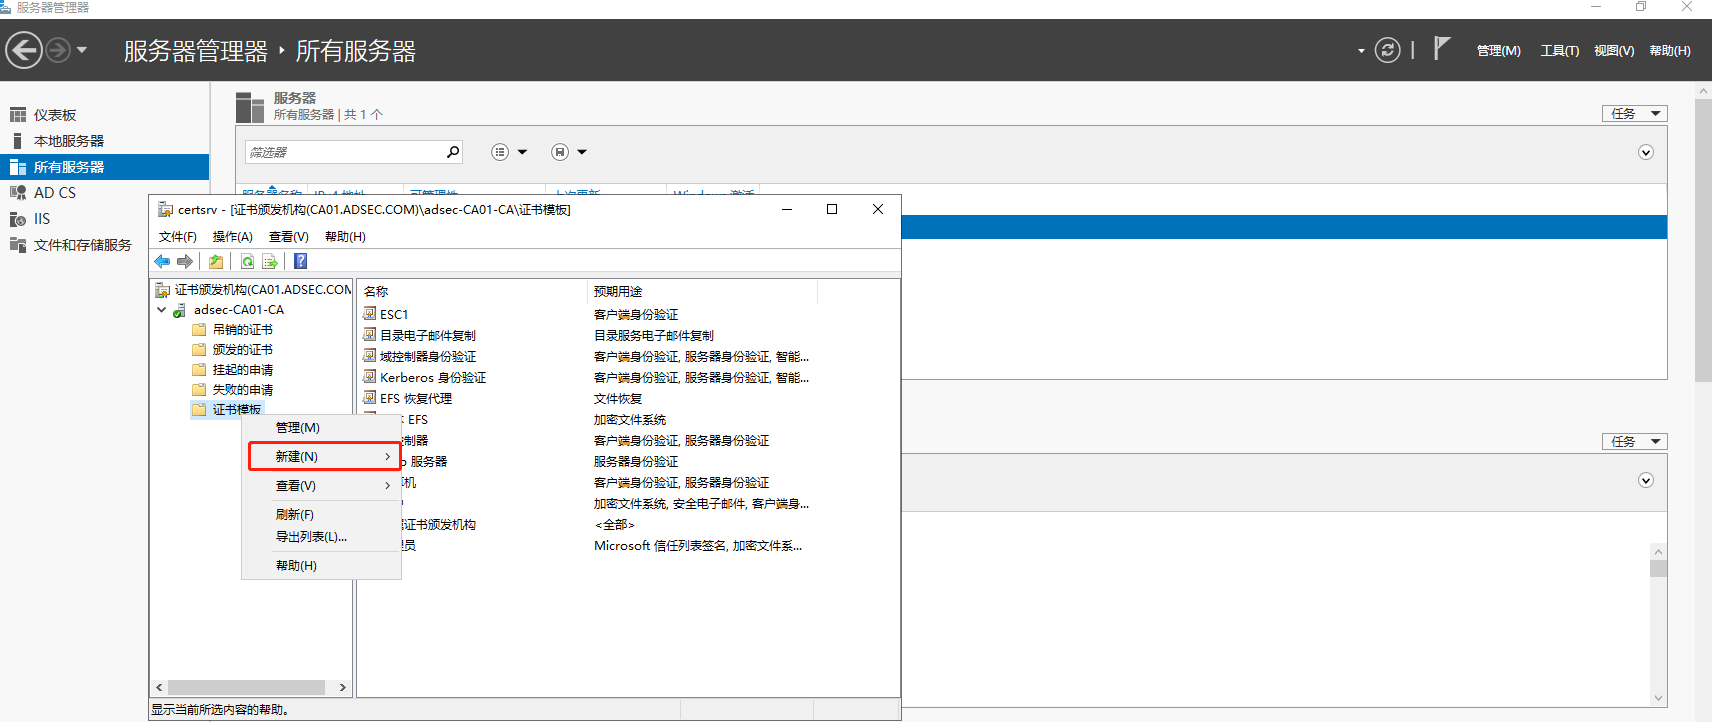Click the green refresh icon in certsrv toolbar
Viewport: 1712px width, 722px height.
pos(247,262)
